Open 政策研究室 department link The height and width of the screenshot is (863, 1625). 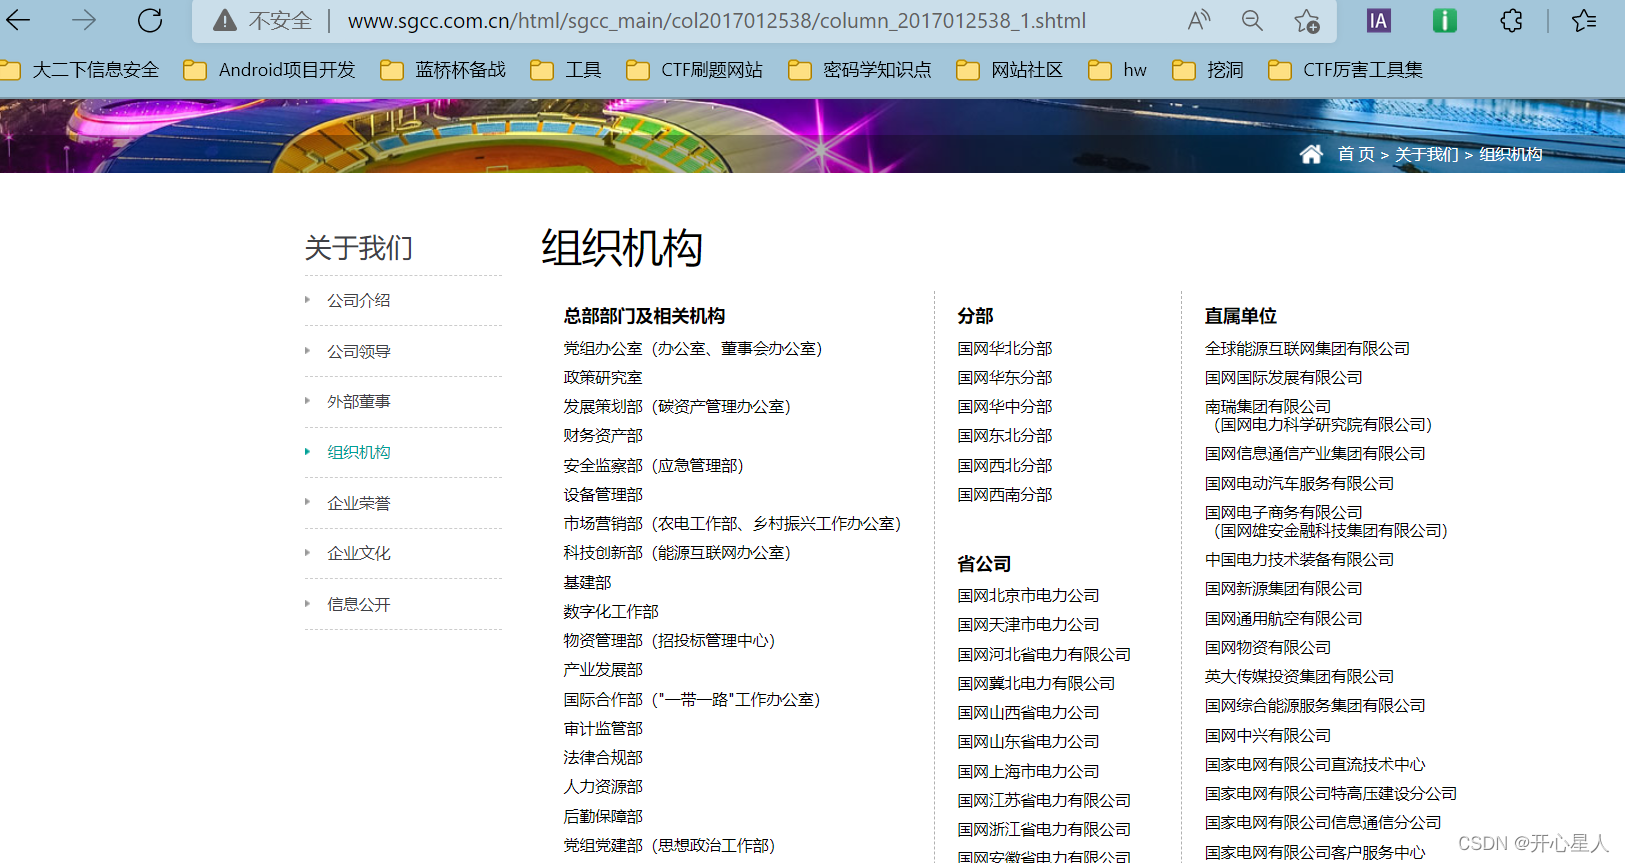point(603,377)
